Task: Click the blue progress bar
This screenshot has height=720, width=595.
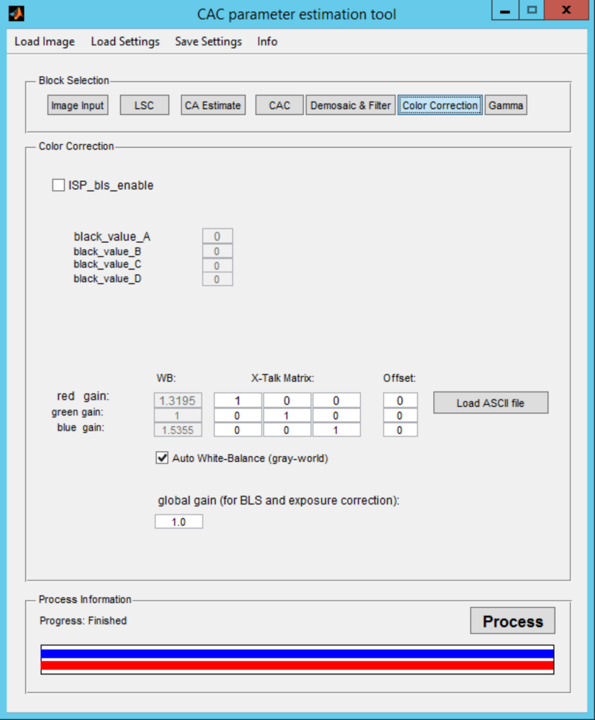Action: coord(297,654)
